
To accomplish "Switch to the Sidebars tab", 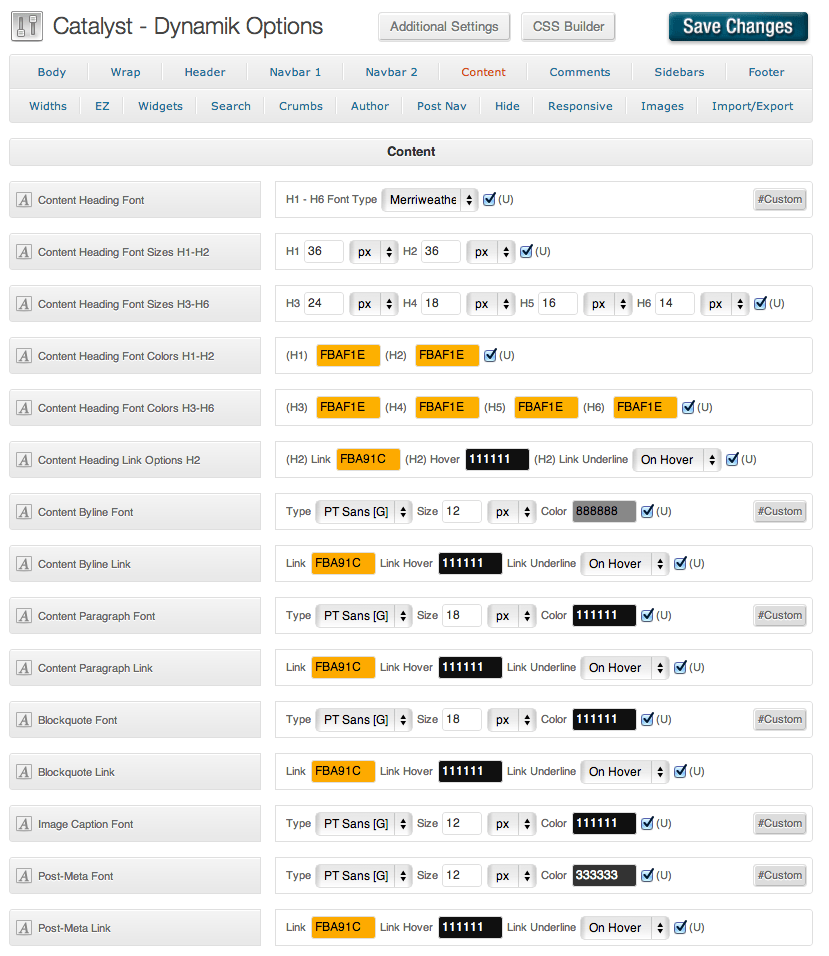I will point(679,72).
